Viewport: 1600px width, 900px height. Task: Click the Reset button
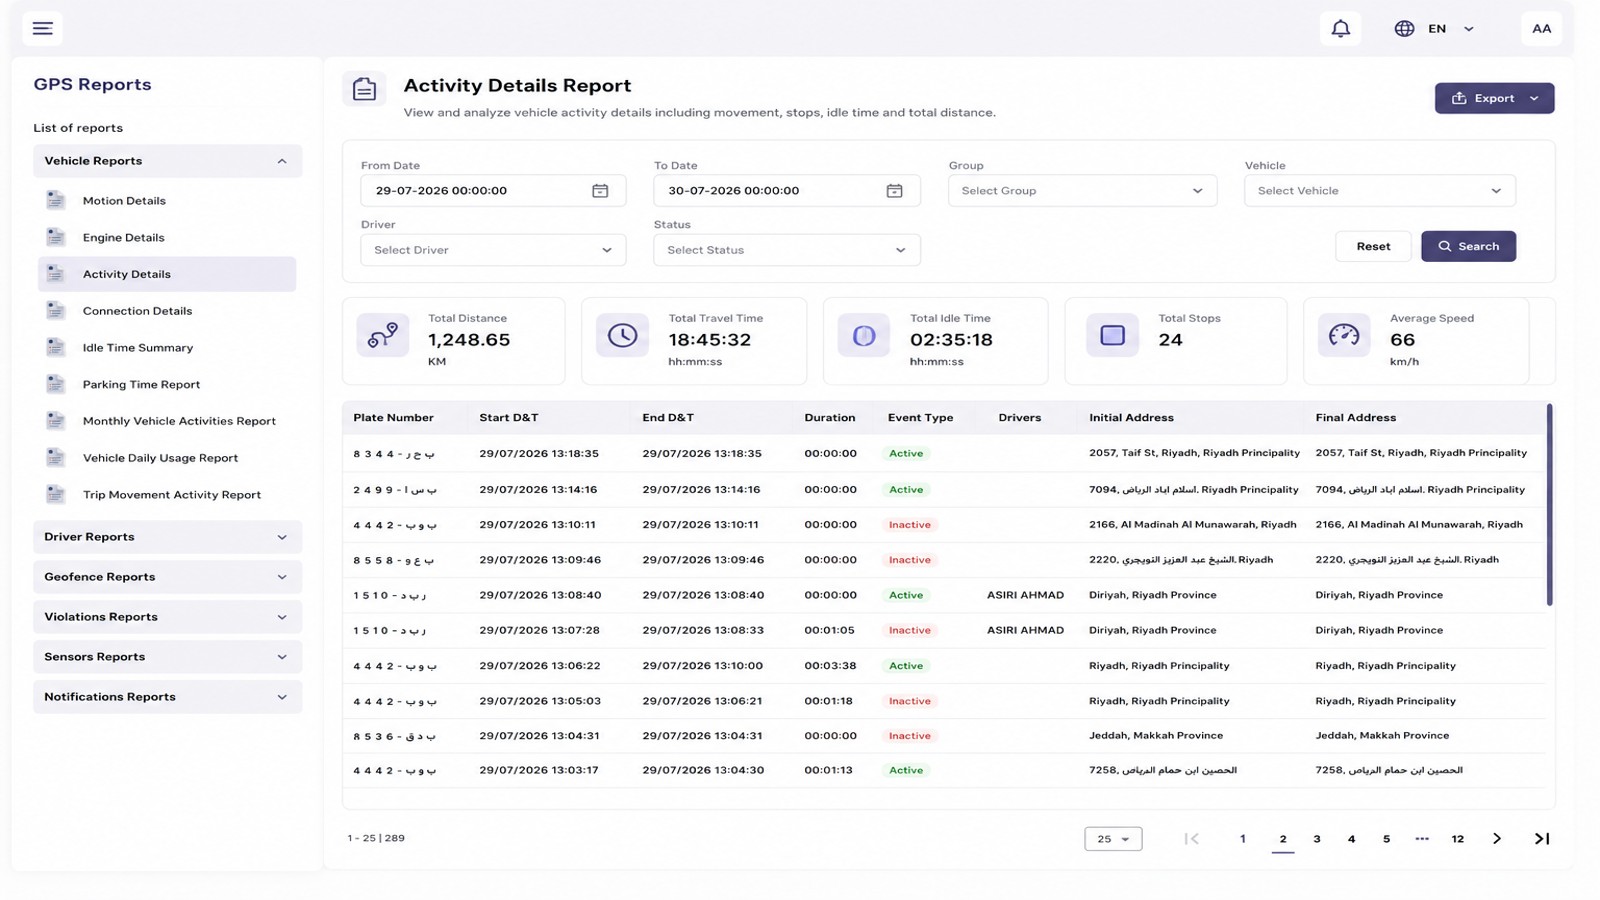(x=1373, y=246)
